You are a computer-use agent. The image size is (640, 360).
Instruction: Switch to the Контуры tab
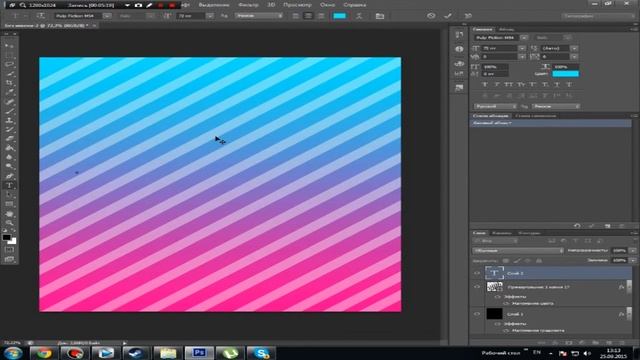(x=529, y=233)
